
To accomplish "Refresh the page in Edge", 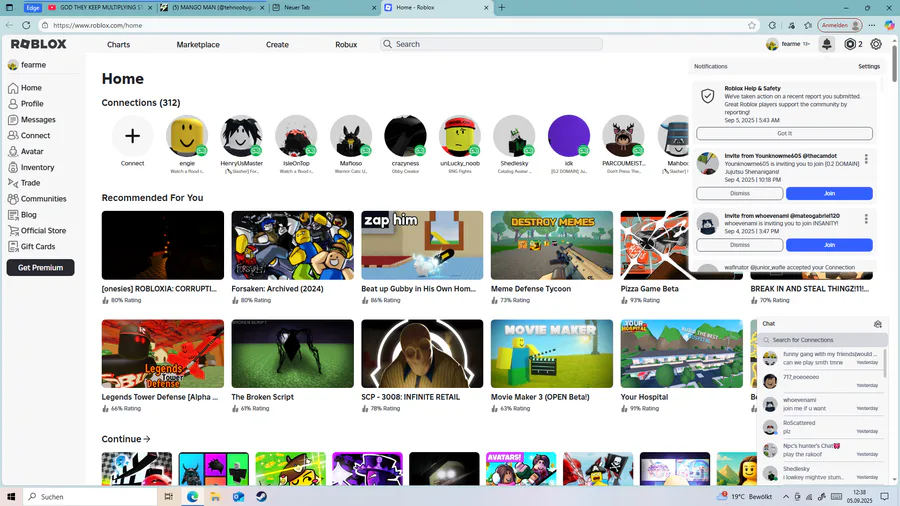I will [26, 25].
